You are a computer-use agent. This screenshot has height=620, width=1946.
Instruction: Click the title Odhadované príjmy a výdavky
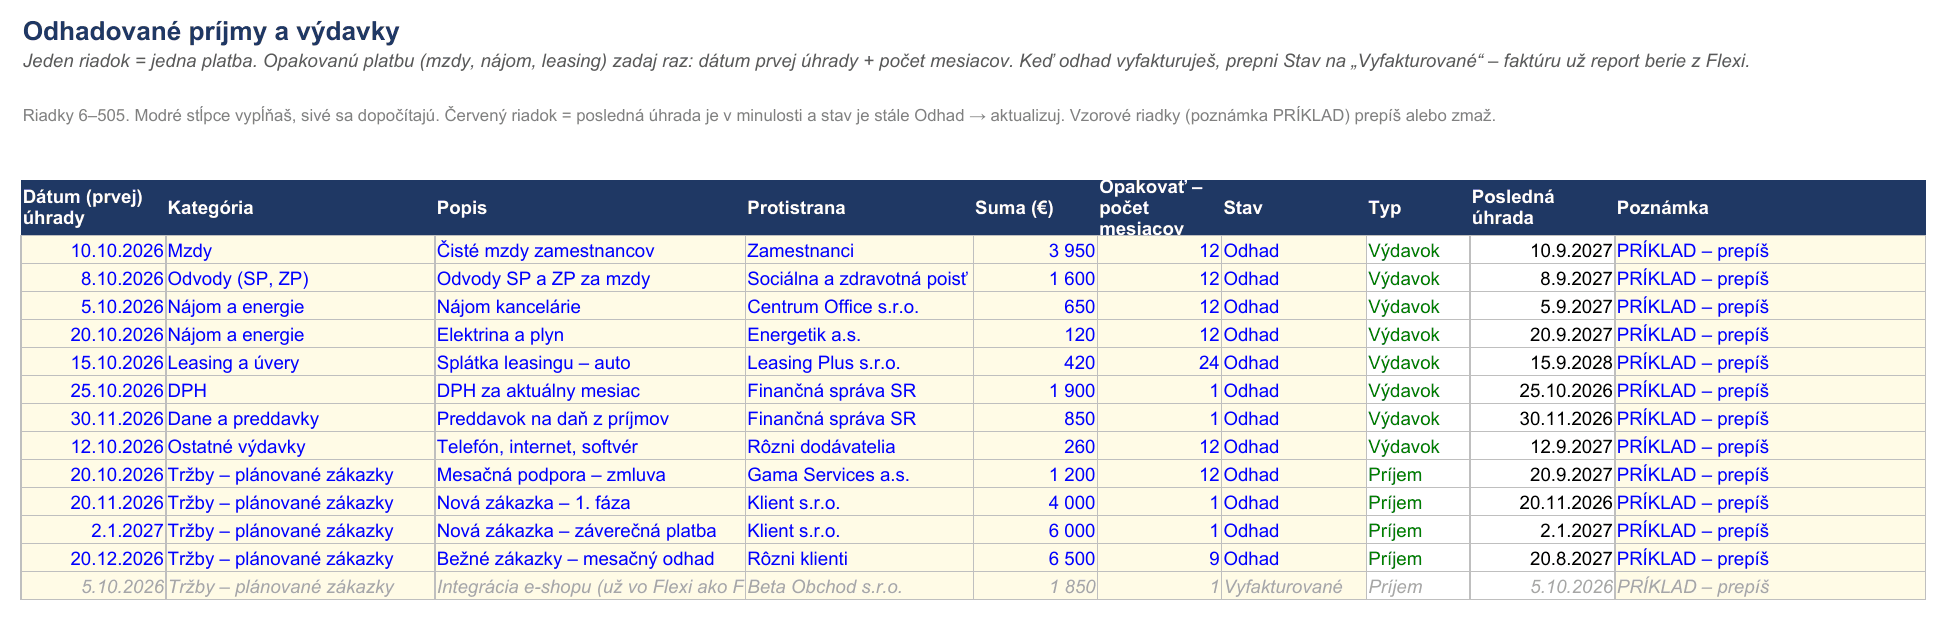coord(211,32)
